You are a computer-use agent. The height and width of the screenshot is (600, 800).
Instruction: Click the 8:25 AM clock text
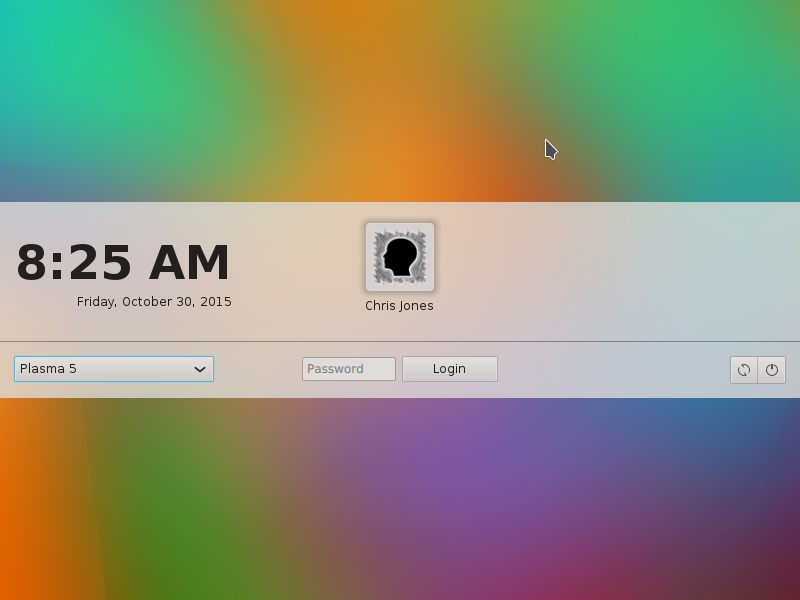123,263
